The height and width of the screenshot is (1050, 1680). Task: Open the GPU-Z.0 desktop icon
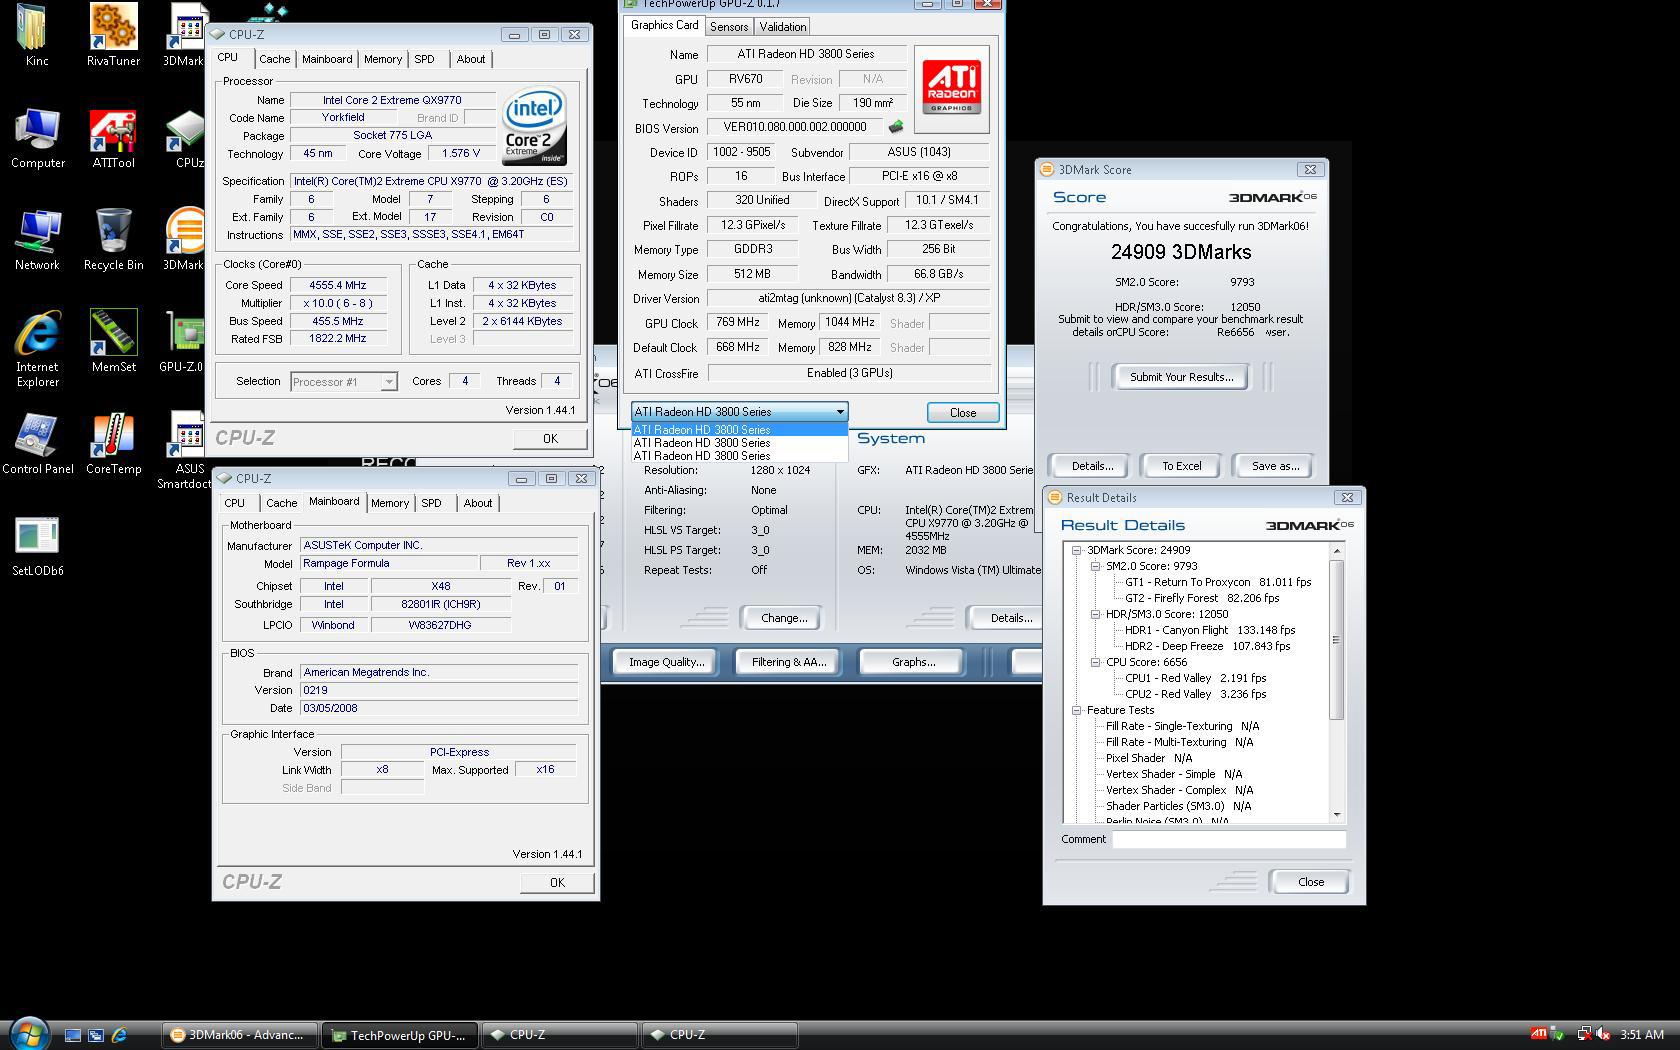182,342
